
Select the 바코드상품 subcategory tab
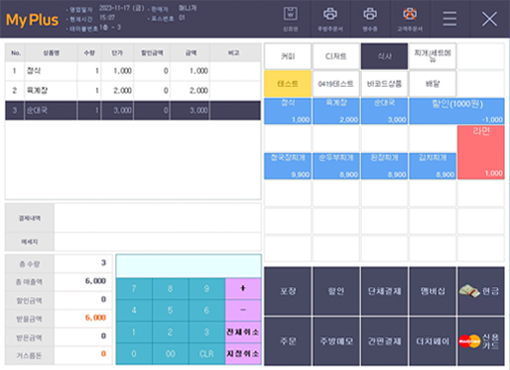(384, 83)
